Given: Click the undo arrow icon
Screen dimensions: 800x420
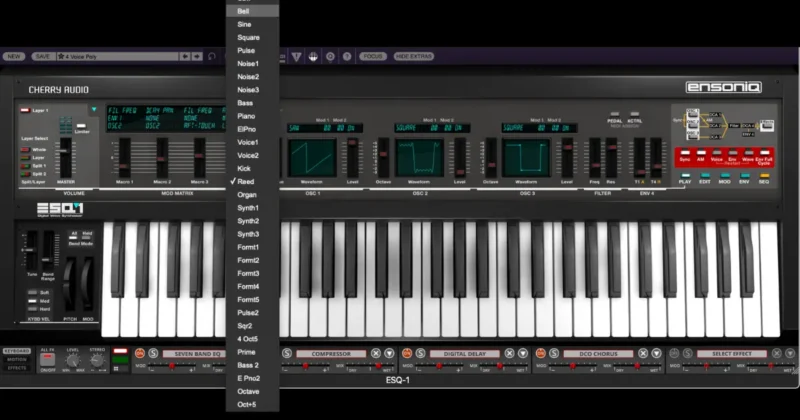Looking at the screenshot, I should [212, 57].
